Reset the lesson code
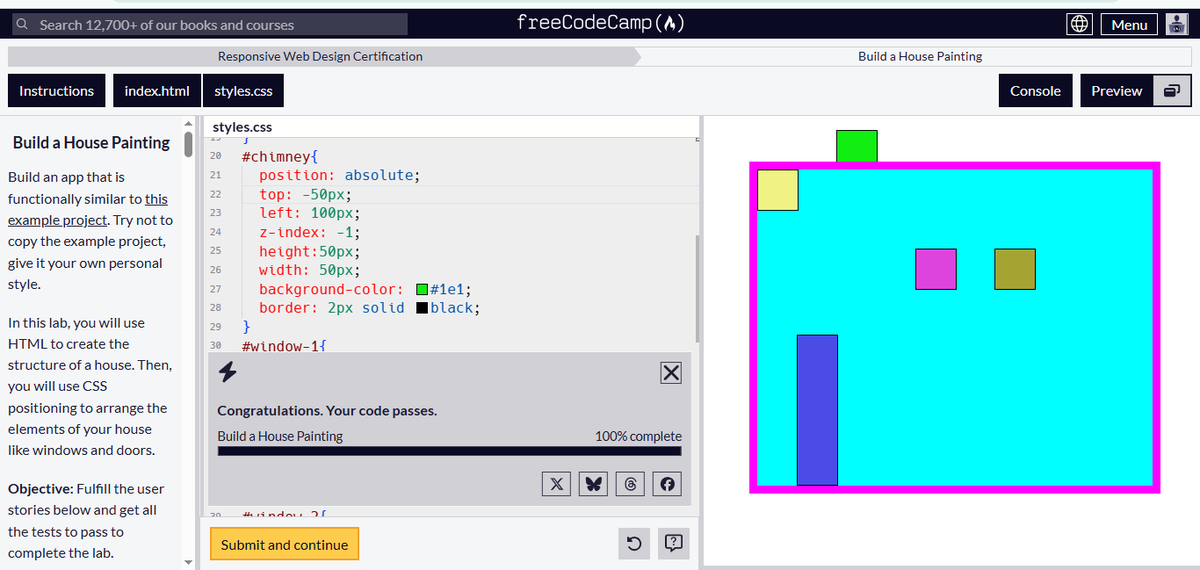Screen dimensions: 1200x570 click(x=633, y=544)
